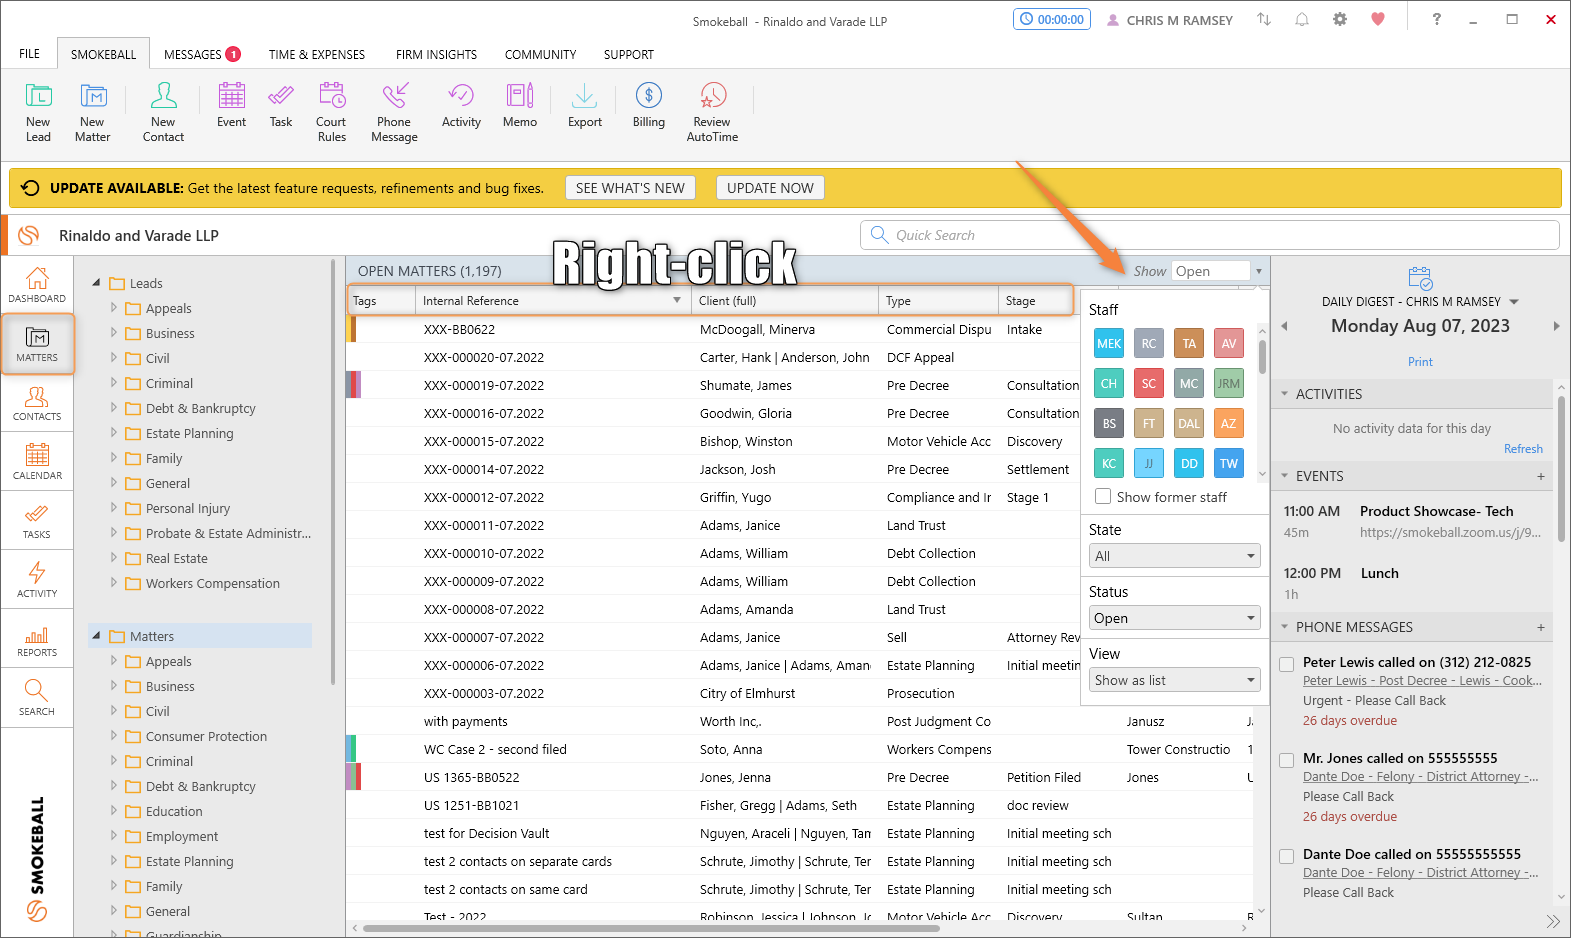The image size is (1571, 938).
Task: Open the Search sidebar view
Action: click(37, 698)
